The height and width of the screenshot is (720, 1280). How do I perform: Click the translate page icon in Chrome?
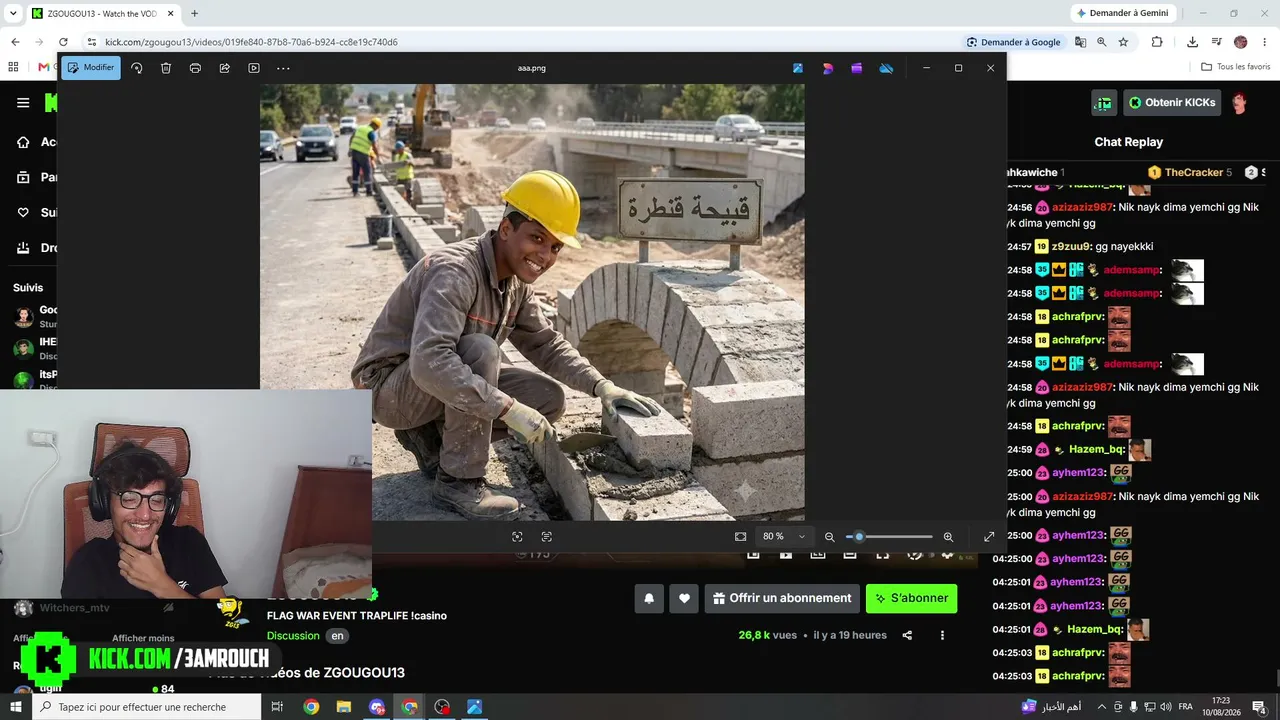pos(1080,42)
